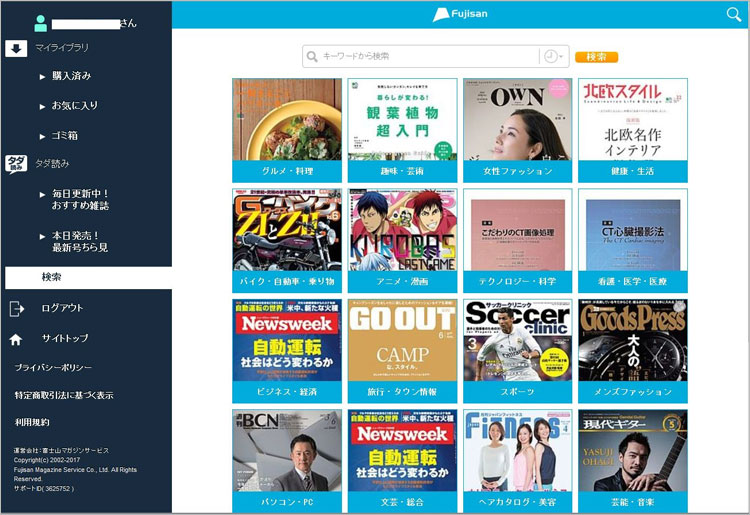
Task: Select the タダ読み sidebar section
Action: (x=52, y=164)
